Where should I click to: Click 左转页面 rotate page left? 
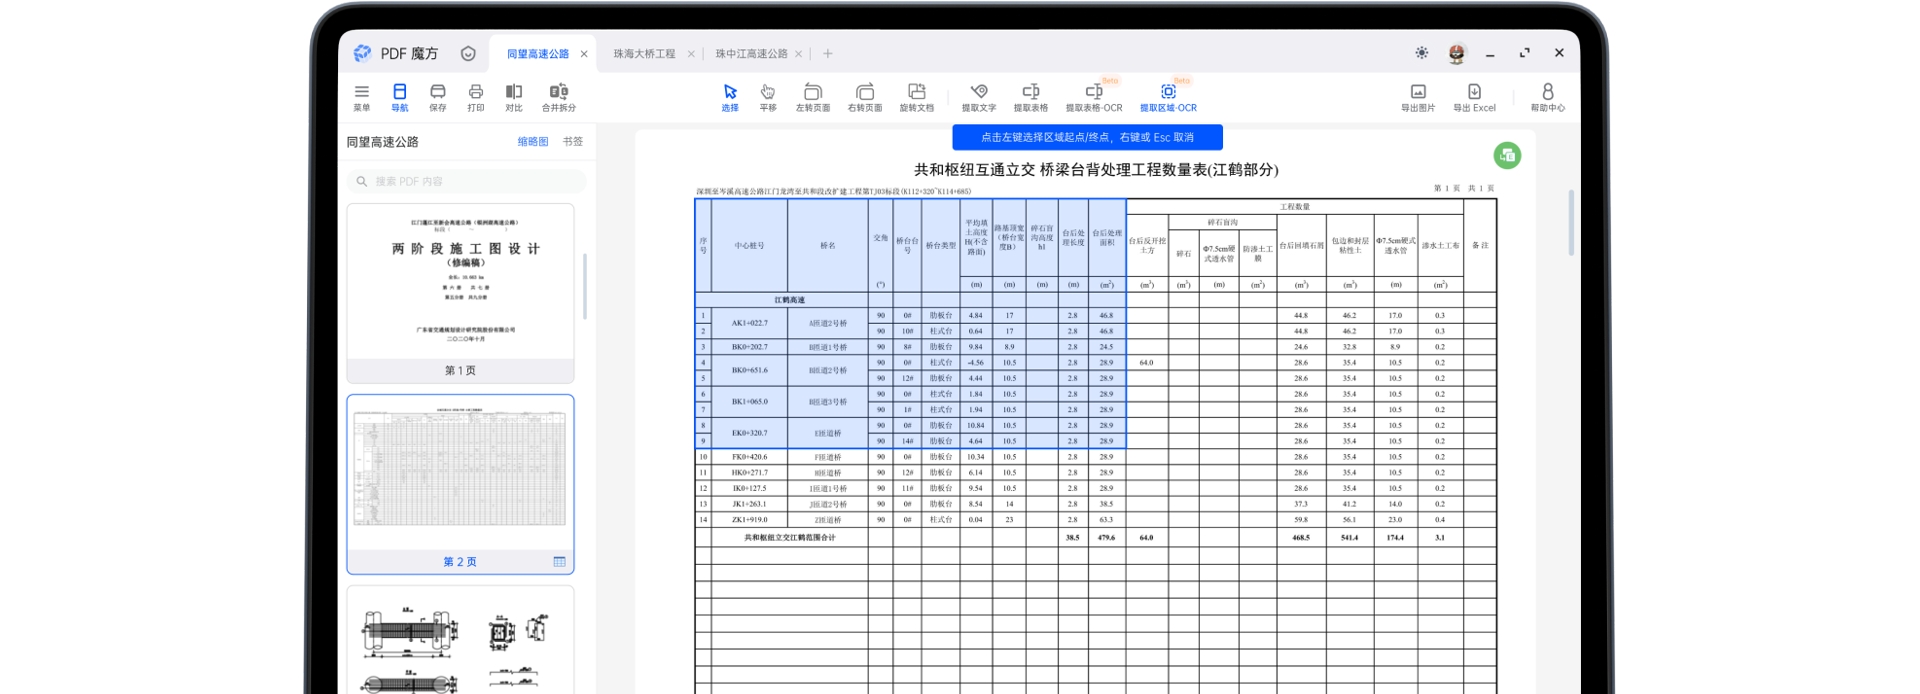pyautogui.click(x=813, y=97)
